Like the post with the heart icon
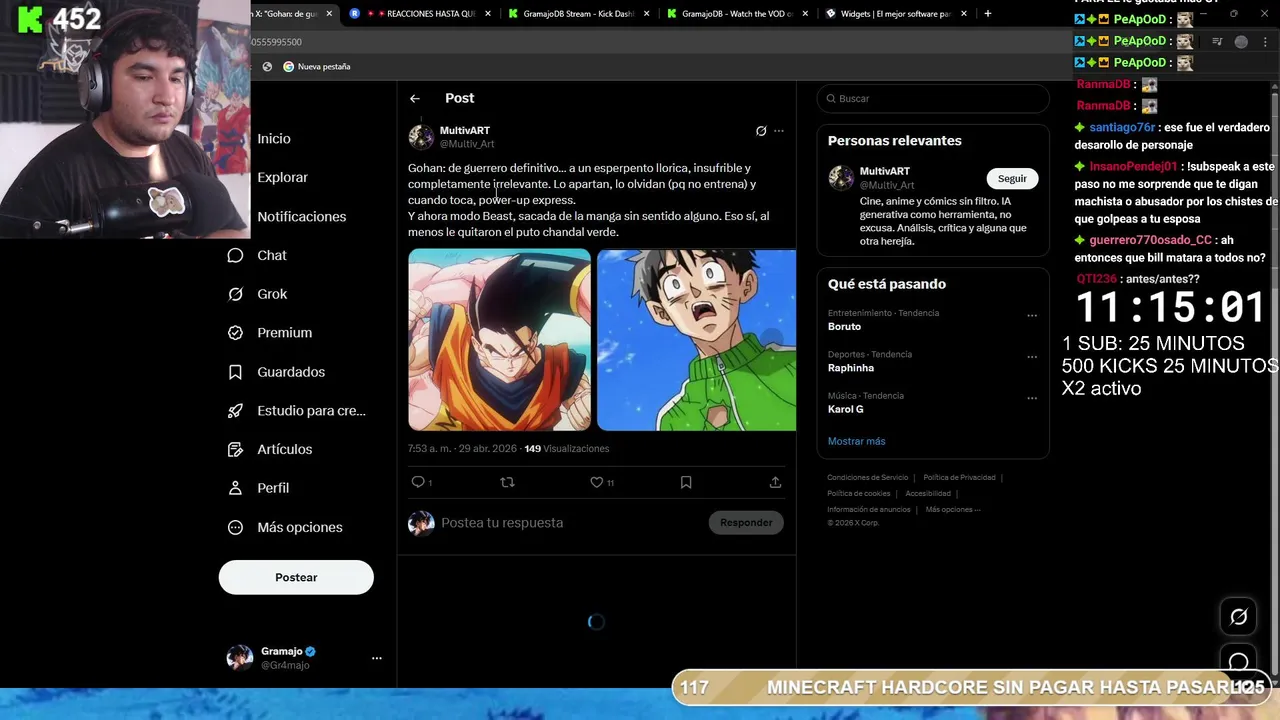Viewport: 1280px width, 720px height. [596, 482]
